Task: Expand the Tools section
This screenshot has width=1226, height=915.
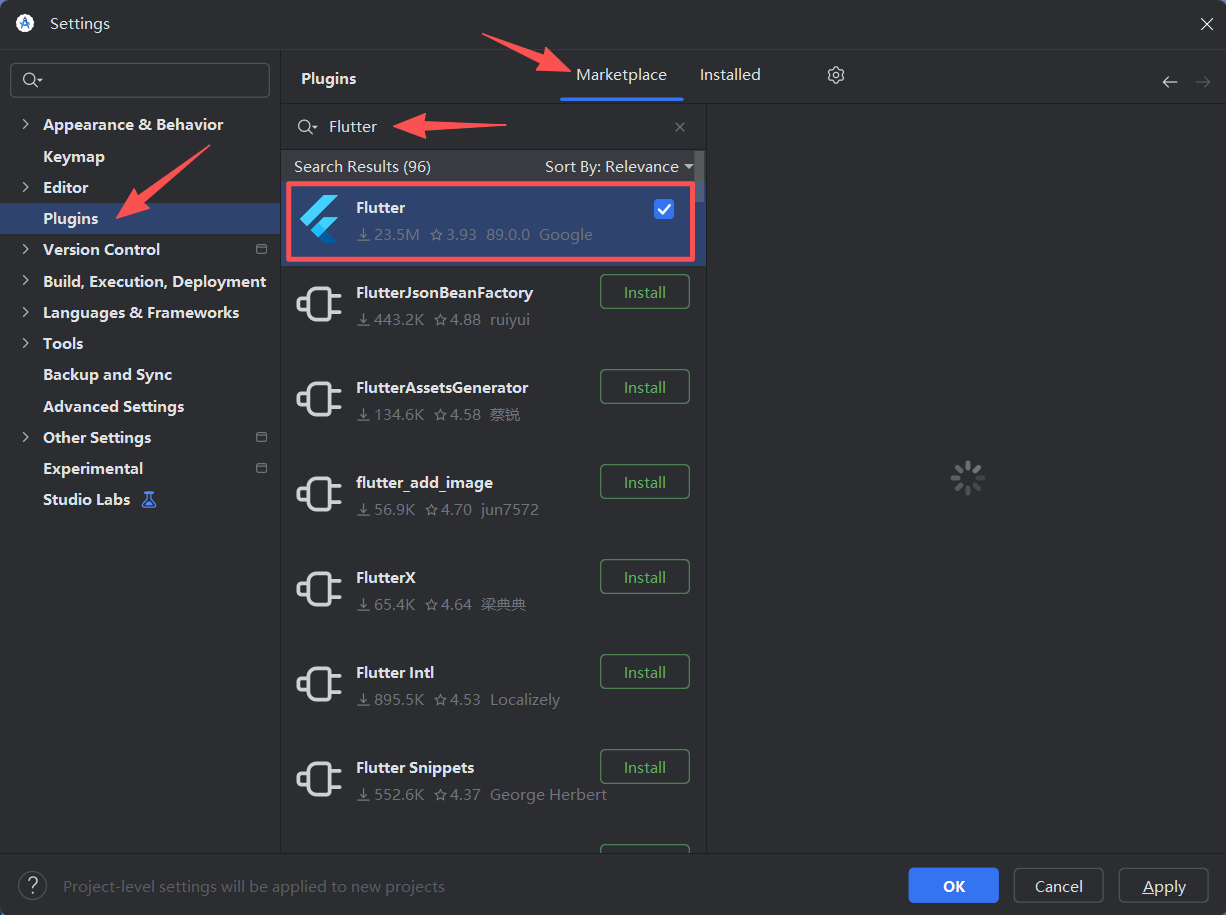Action: (25, 343)
